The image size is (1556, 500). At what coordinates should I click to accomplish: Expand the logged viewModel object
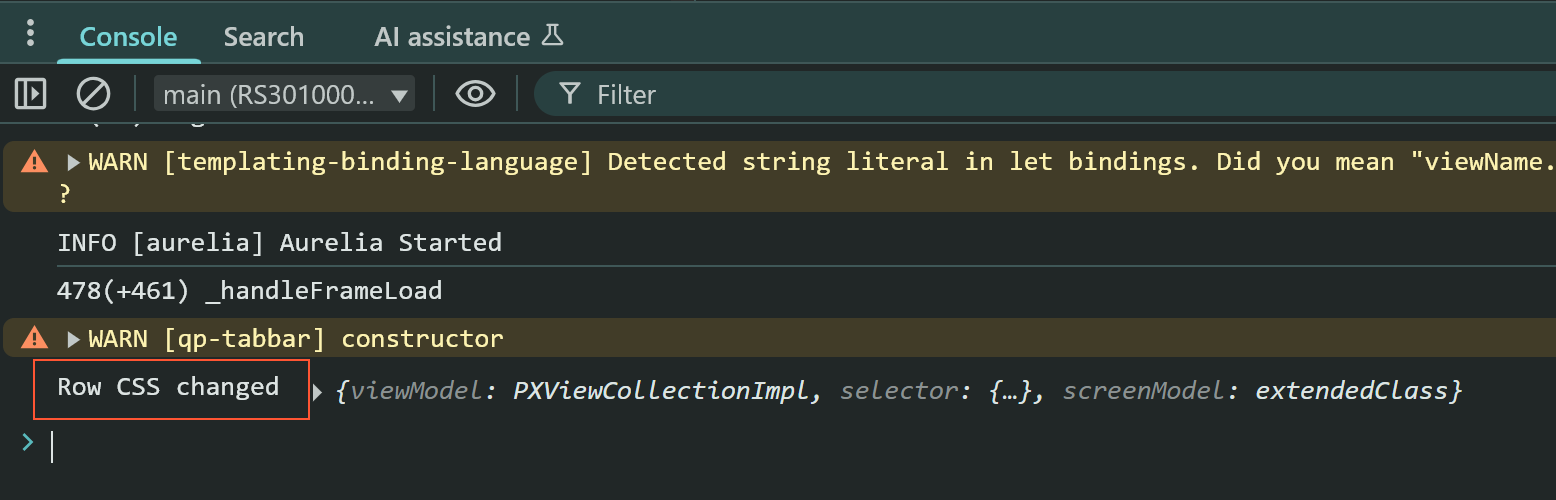pyautogui.click(x=319, y=392)
